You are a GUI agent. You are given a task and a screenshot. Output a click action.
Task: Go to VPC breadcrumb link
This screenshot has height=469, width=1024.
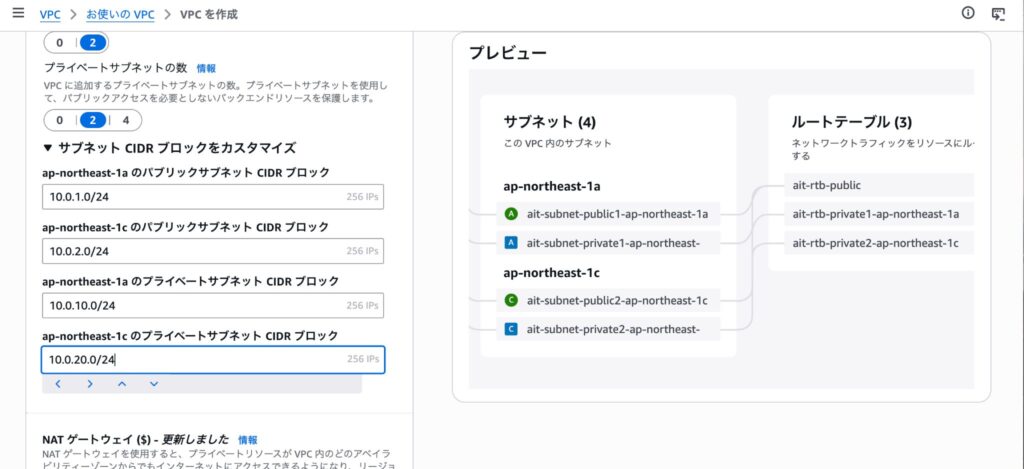tap(49, 15)
